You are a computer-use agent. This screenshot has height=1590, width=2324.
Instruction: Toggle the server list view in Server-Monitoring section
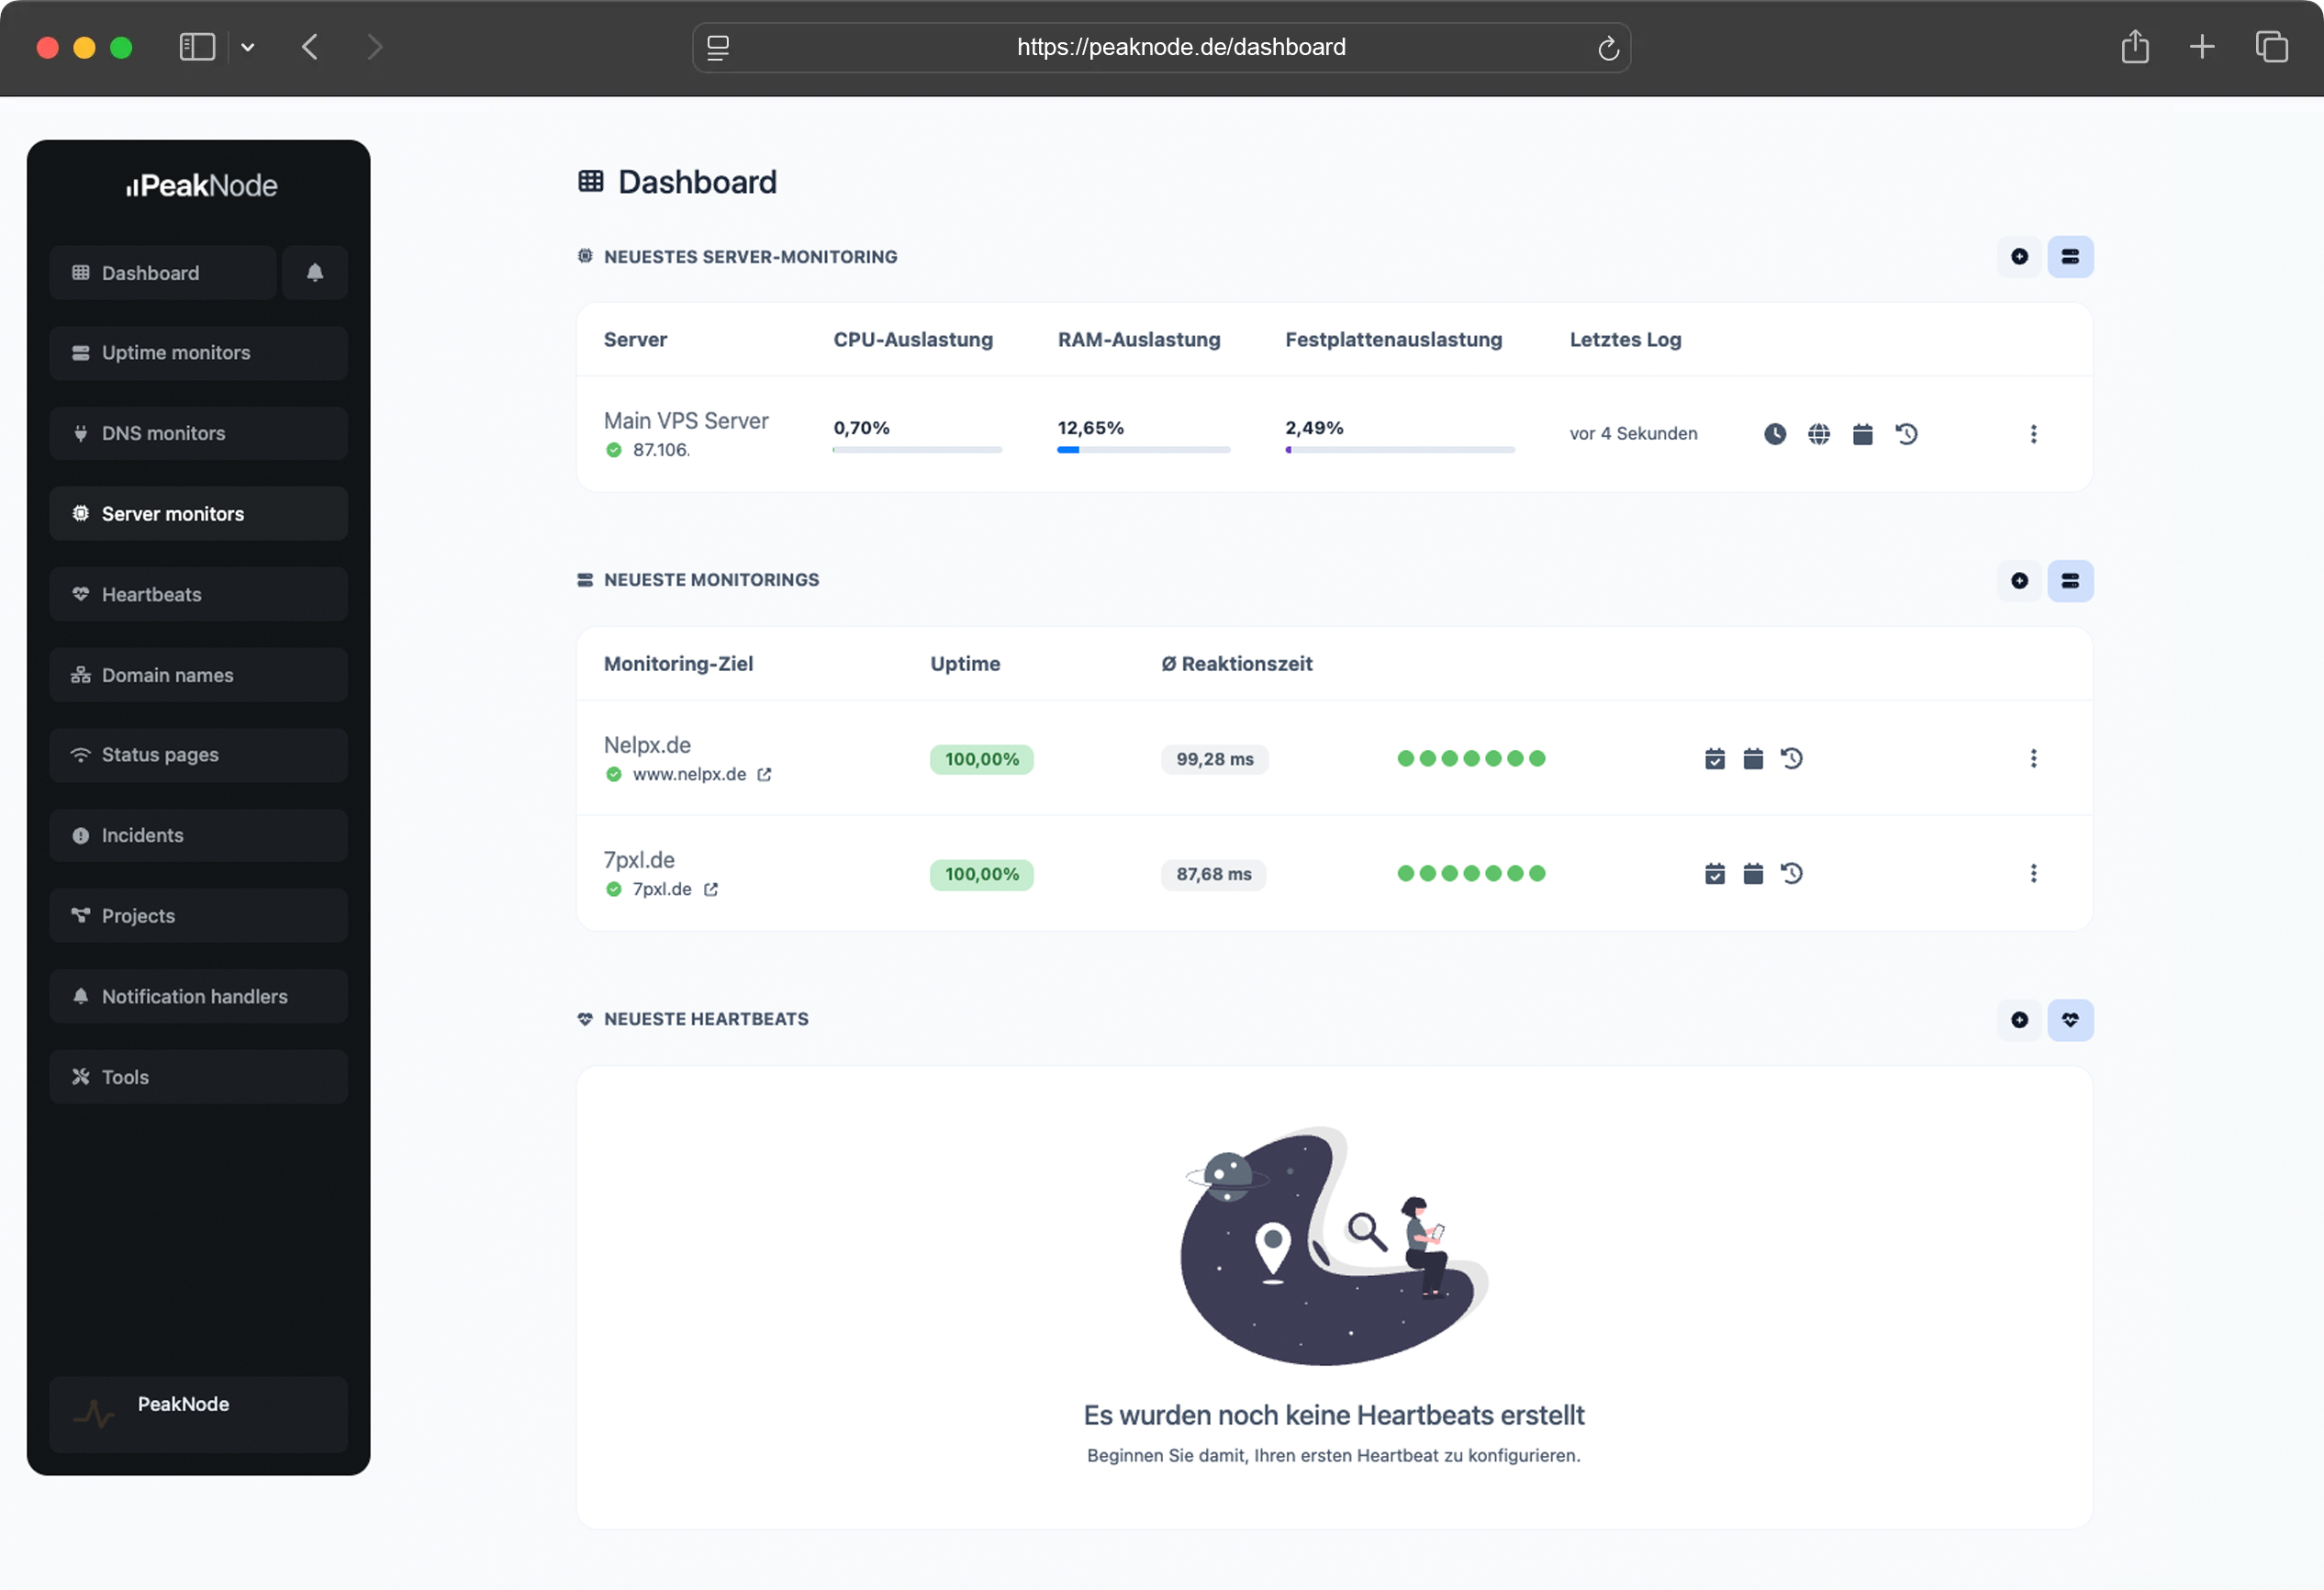point(2071,256)
